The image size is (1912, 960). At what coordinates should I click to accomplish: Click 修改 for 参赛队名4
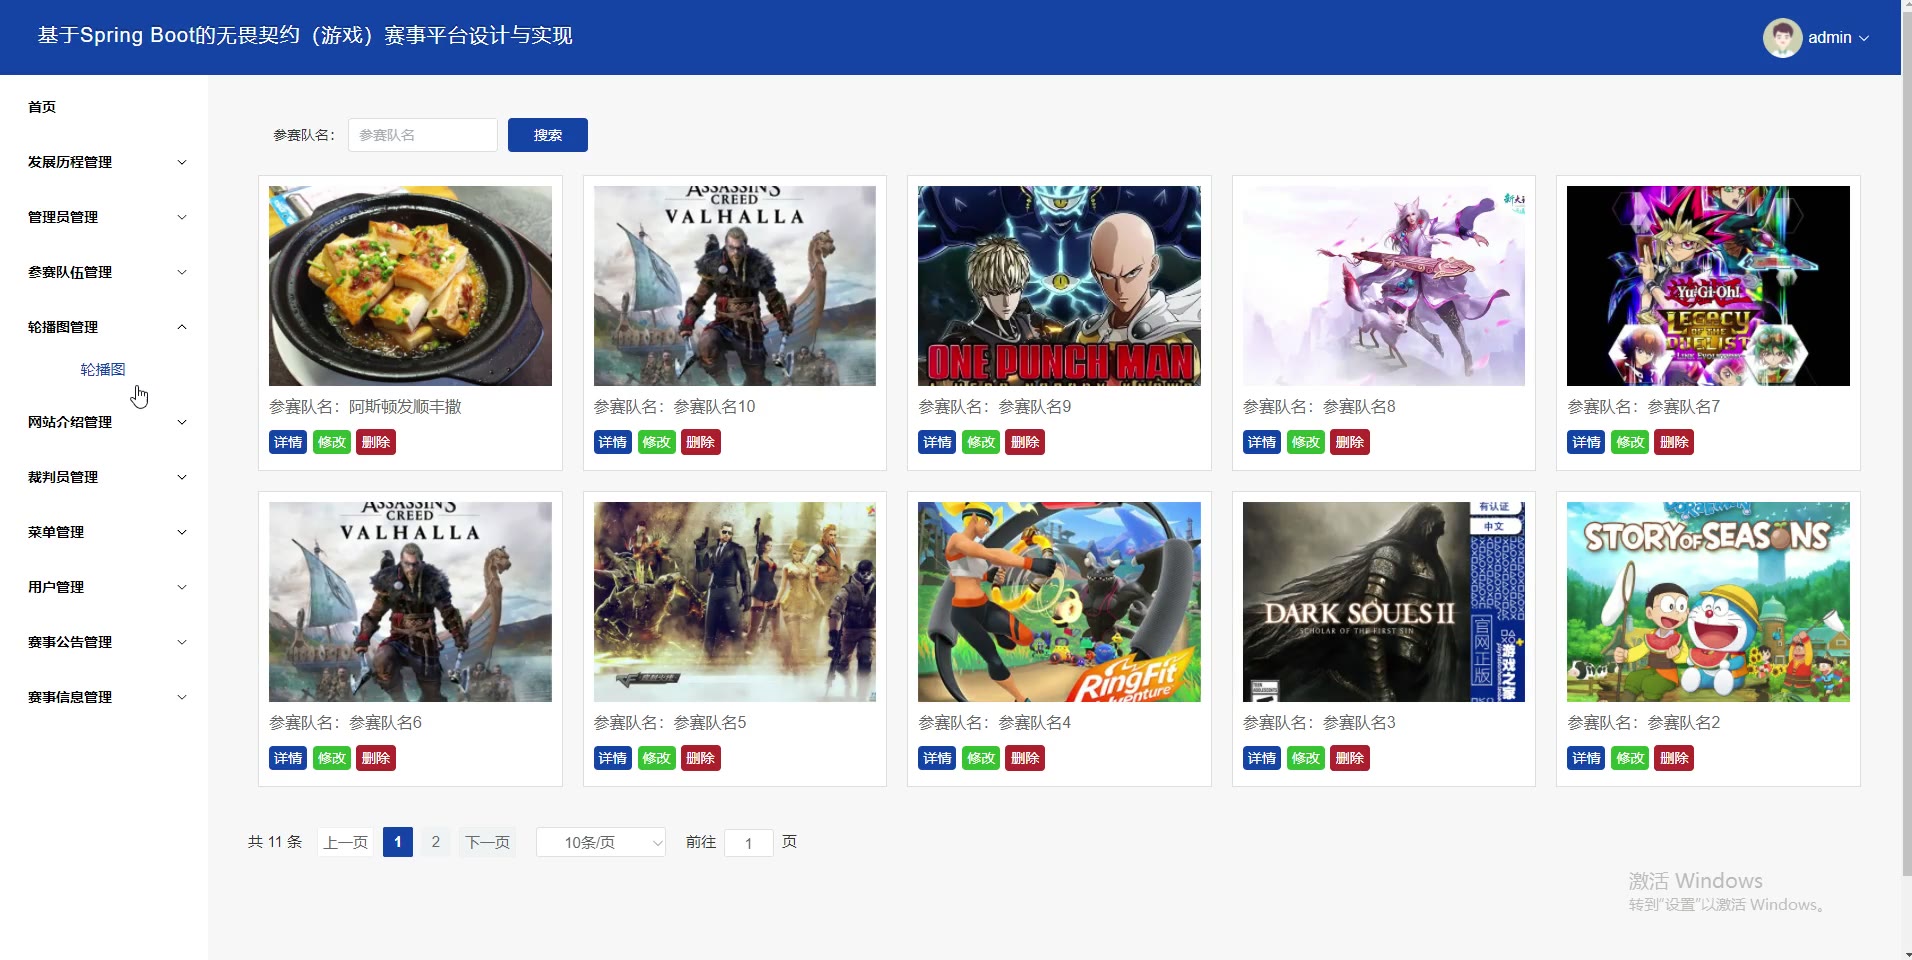click(981, 758)
